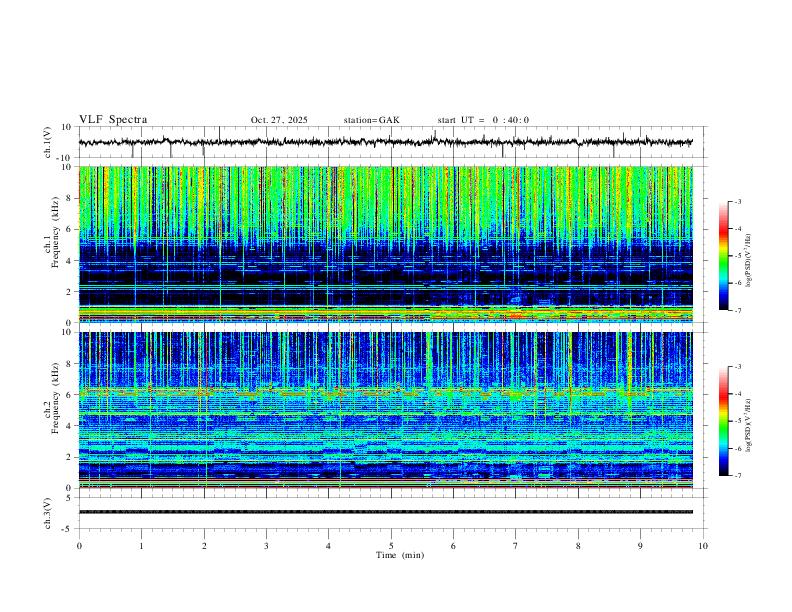Click the upper ch.1 PSD color bar
This screenshot has width=792, height=612.
coord(723,256)
